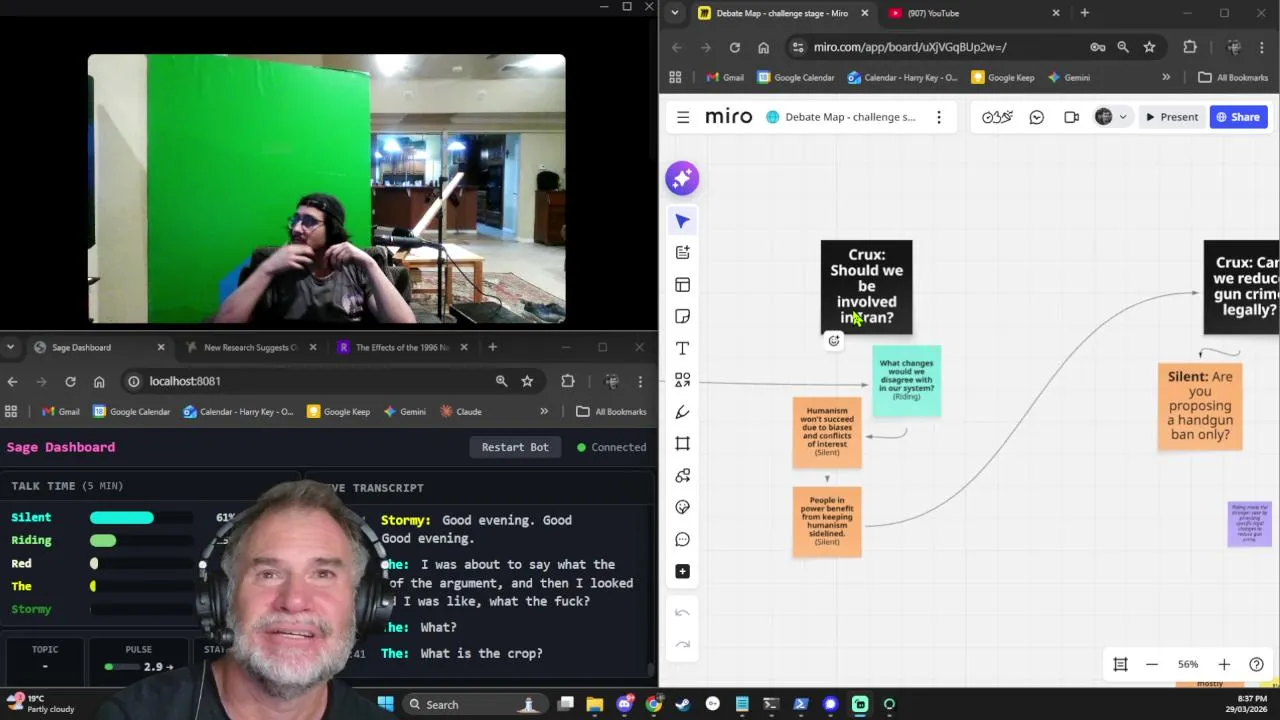This screenshot has height=720, width=1280.
Task: Start a Miro video call
Action: click(x=1071, y=117)
